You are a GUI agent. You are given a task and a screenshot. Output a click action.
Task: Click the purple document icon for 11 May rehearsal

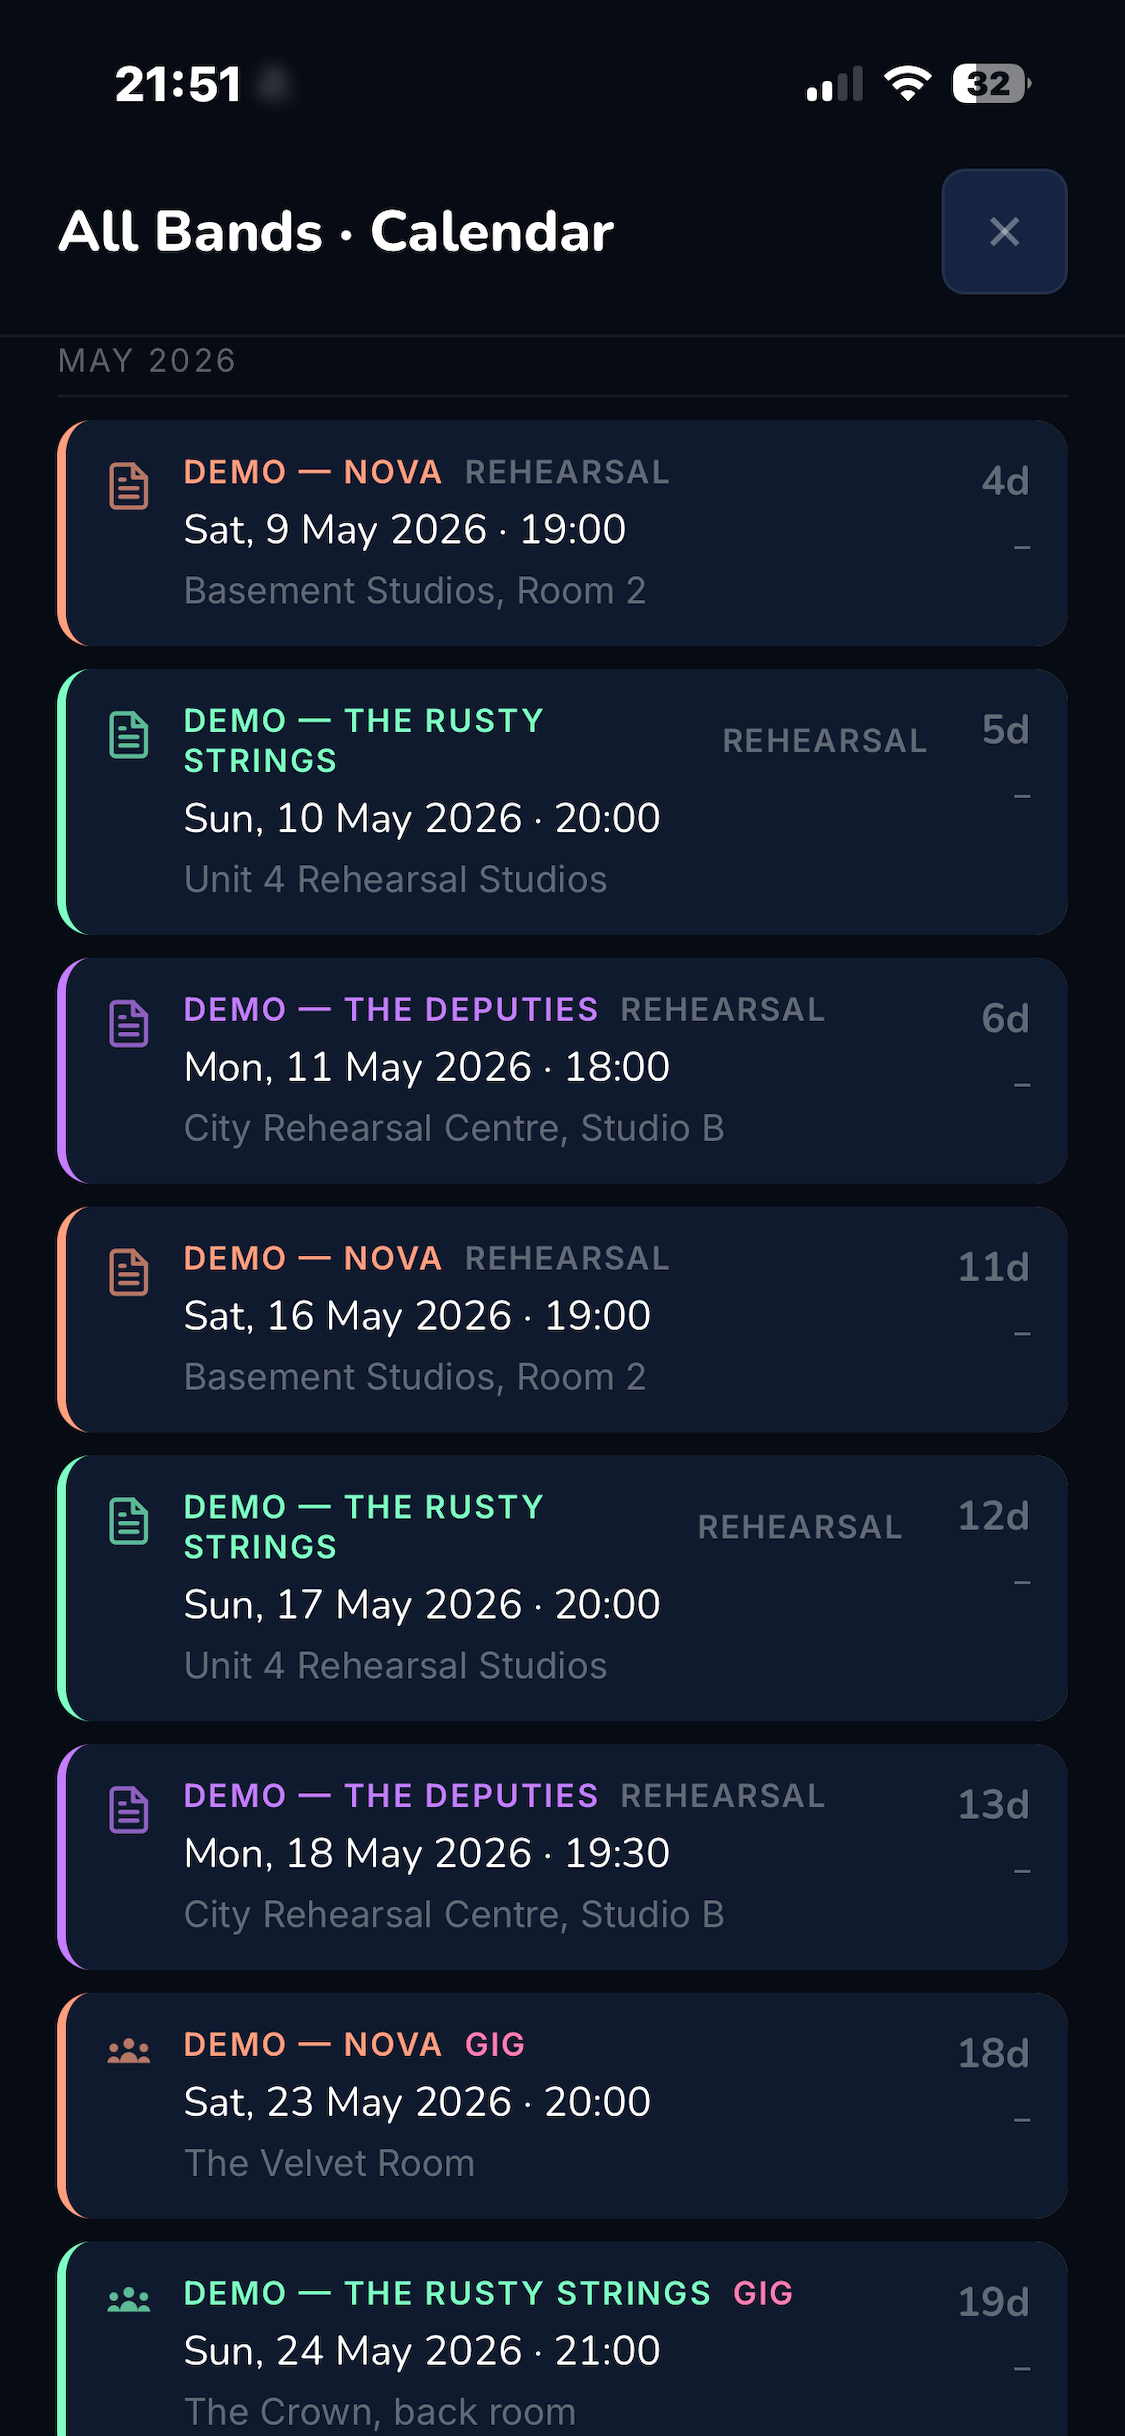click(129, 1024)
